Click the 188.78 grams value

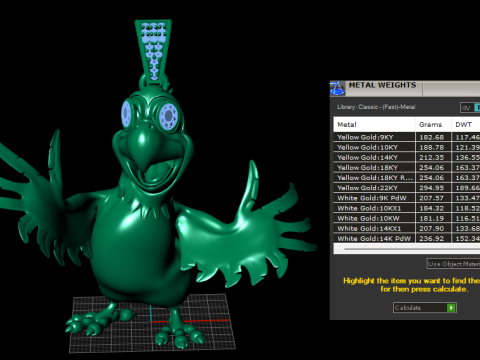pos(432,147)
